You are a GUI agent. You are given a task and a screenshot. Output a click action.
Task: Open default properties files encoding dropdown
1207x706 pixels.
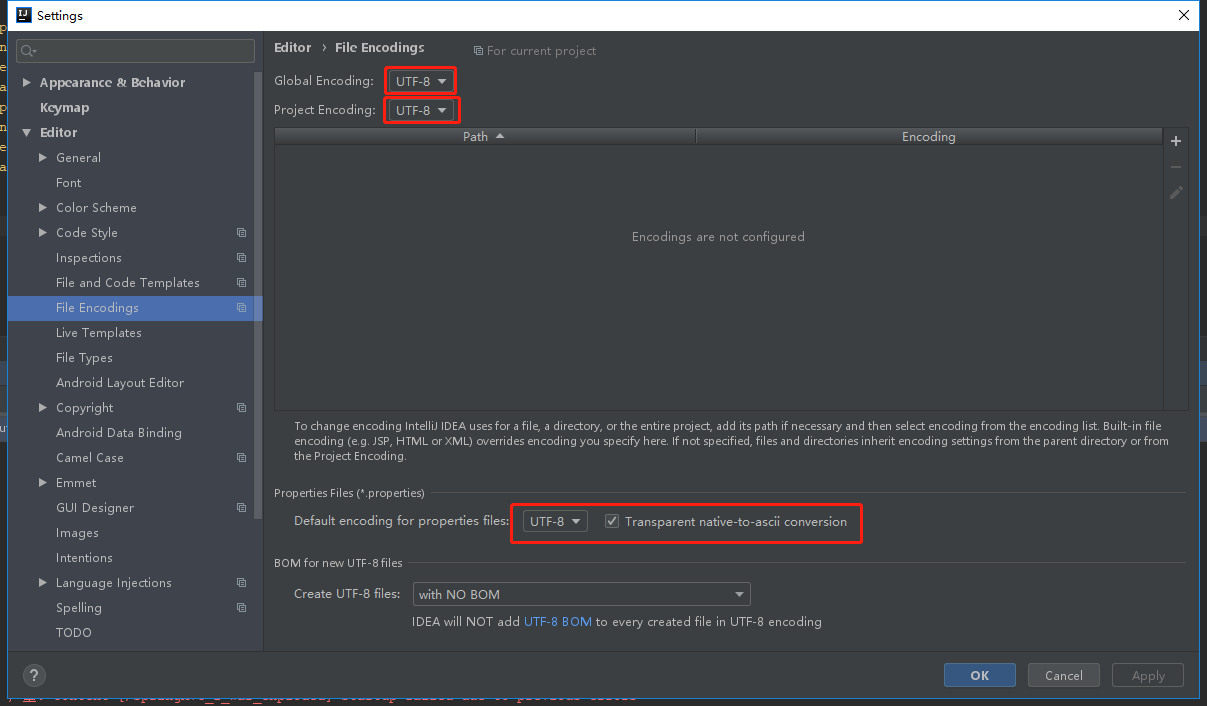555,521
